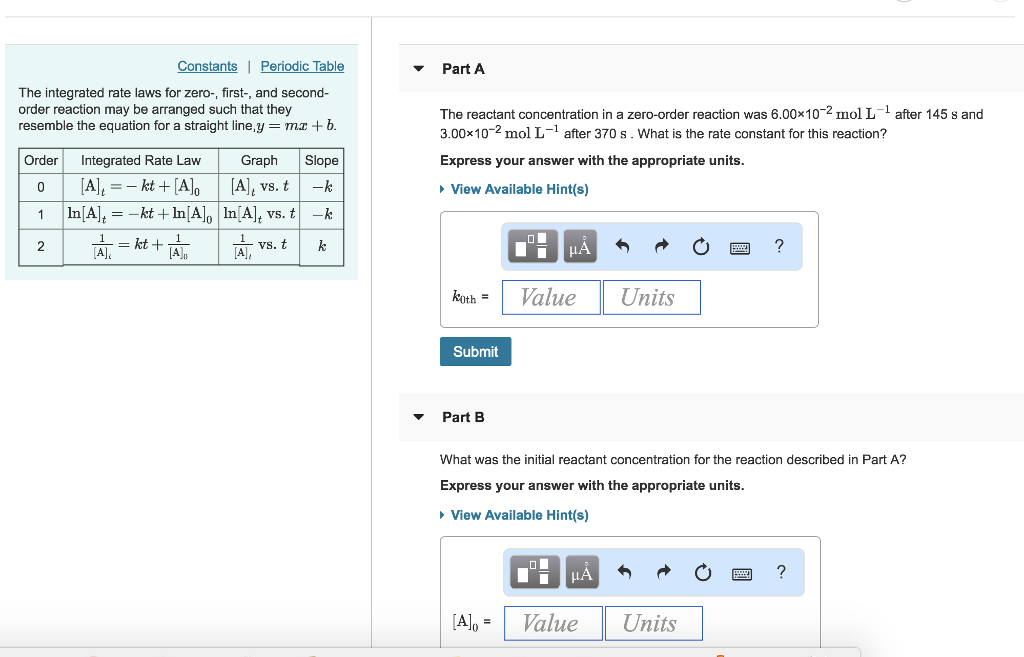This screenshot has height=657, width=1024.
Task: Collapse Part A with its disclosure triangle
Action: pyautogui.click(x=417, y=68)
